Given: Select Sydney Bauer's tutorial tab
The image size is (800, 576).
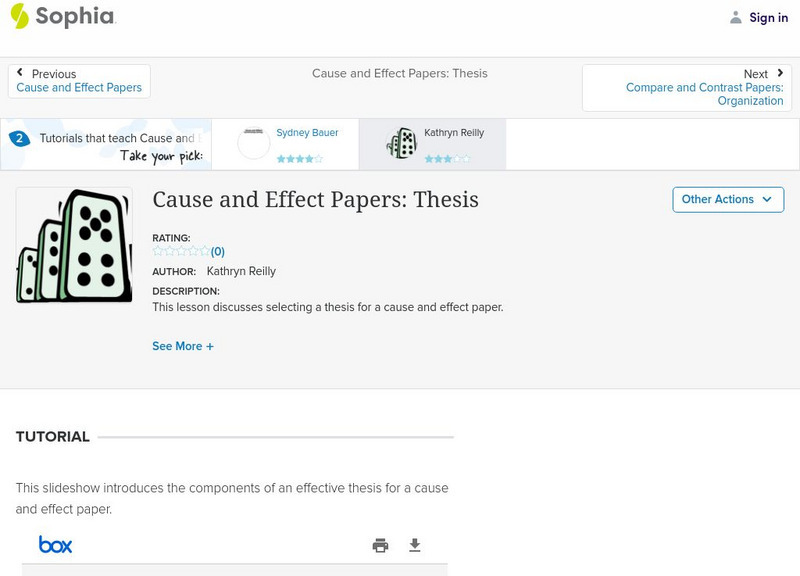Looking at the screenshot, I should tap(307, 133).
